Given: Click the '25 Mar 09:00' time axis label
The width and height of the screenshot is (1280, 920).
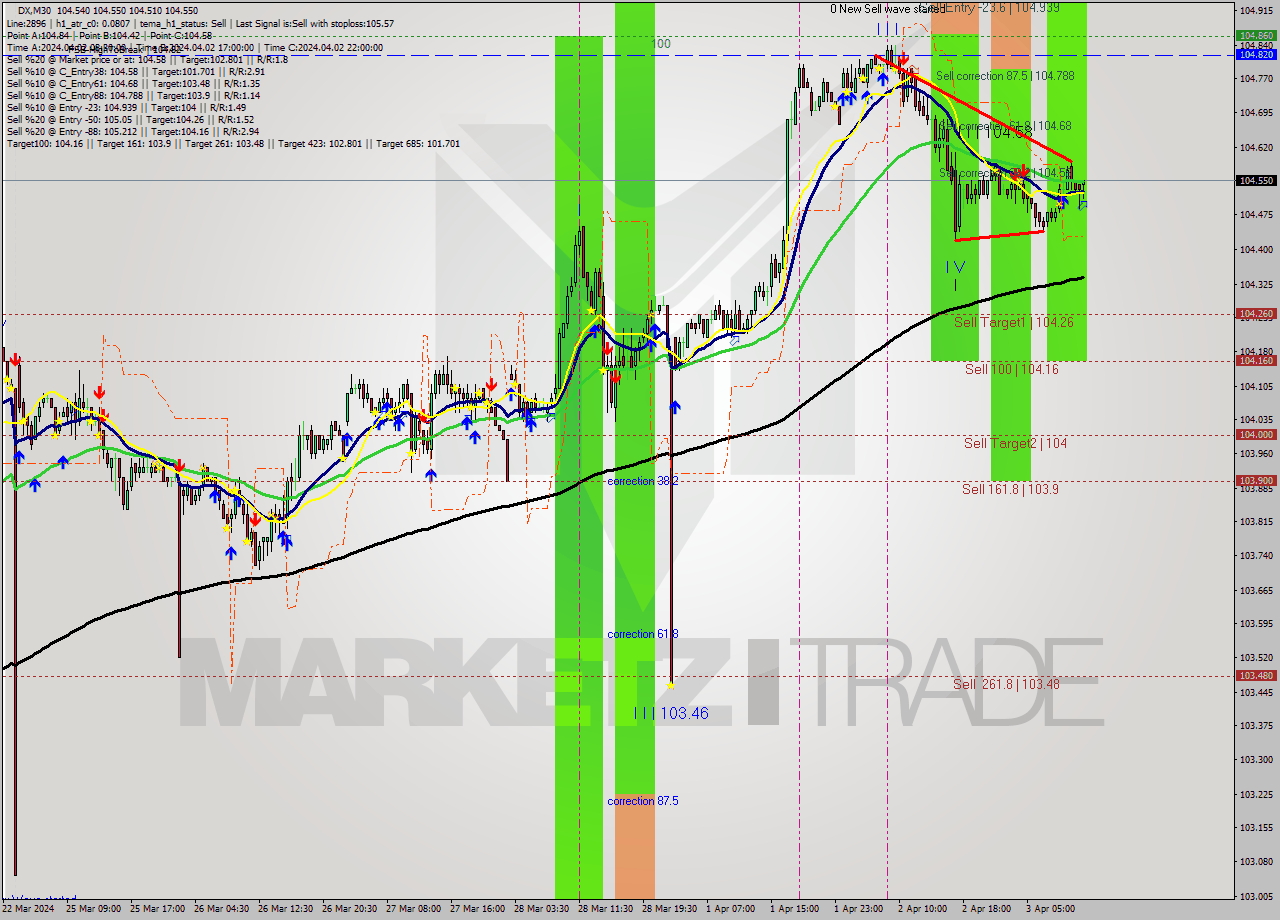Looking at the screenshot, I should pyautogui.click(x=93, y=909).
